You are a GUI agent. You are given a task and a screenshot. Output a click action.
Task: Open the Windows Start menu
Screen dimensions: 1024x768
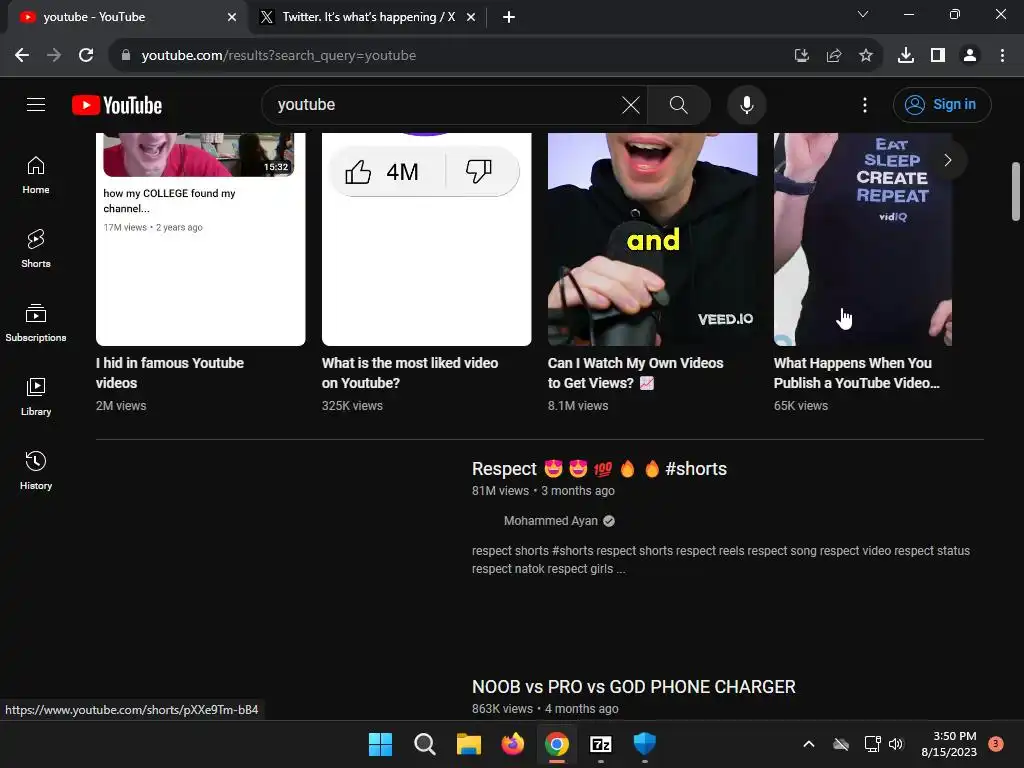(x=380, y=744)
